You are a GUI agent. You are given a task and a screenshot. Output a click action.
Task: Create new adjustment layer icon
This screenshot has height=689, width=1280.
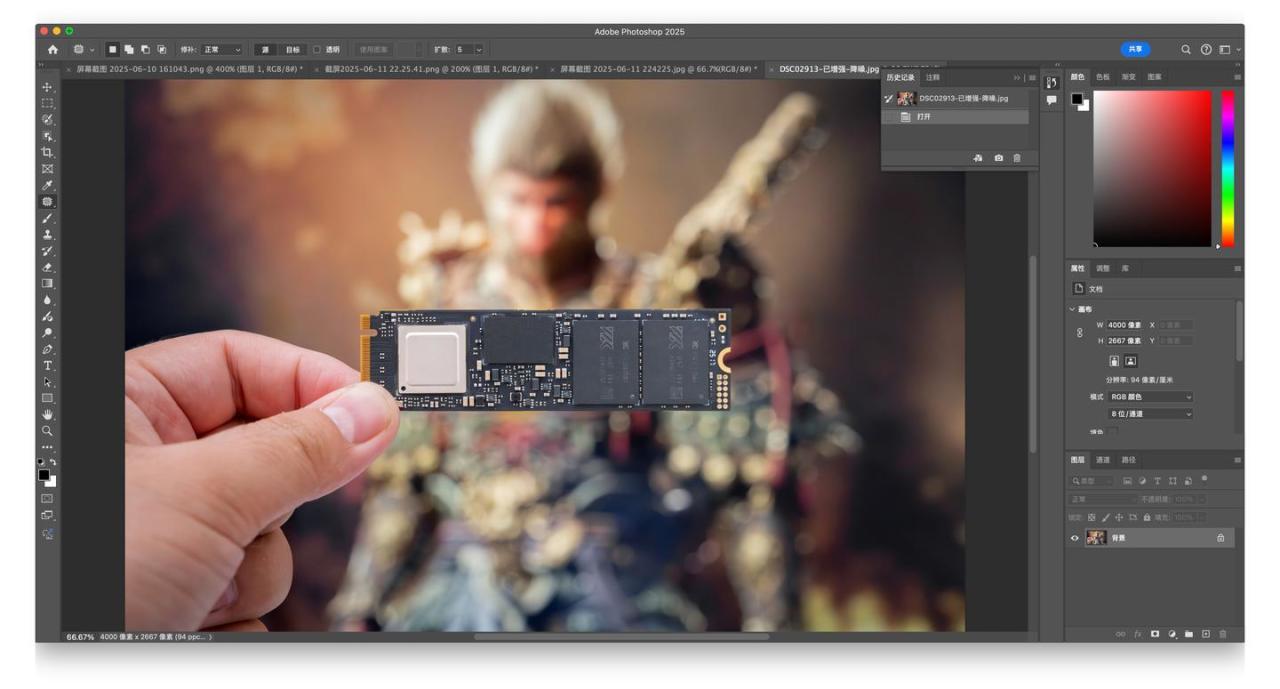1172,634
